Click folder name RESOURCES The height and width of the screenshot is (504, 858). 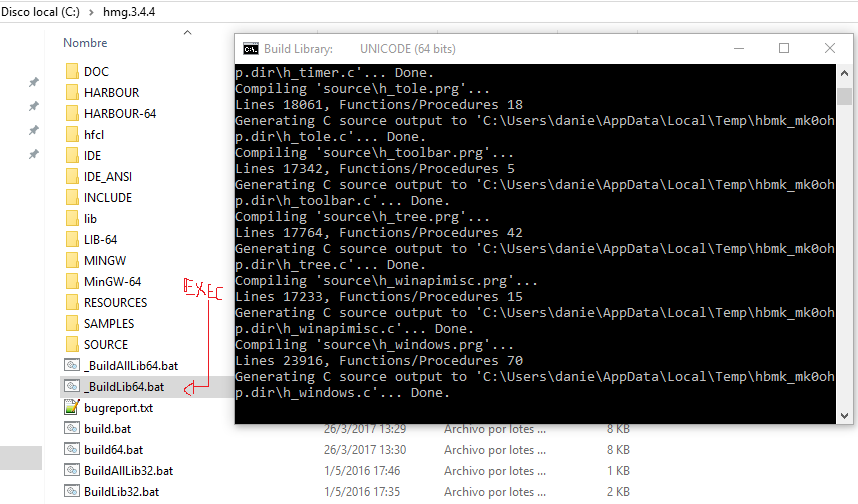pos(115,303)
